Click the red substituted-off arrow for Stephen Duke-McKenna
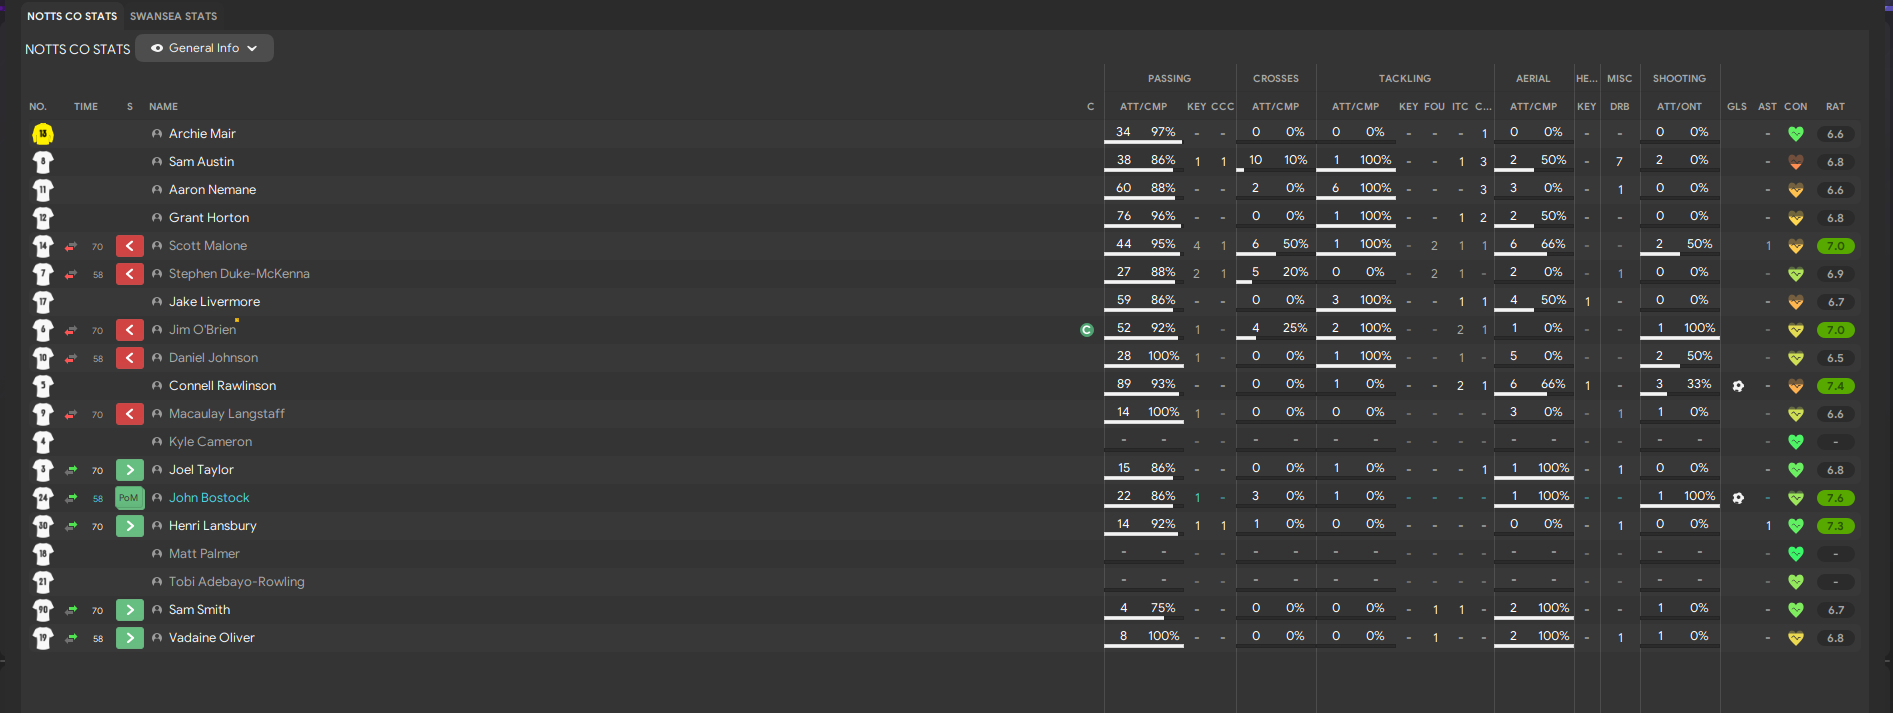Image resolution: width=1893 pixels, height=713 pixels. pos(130,273)
